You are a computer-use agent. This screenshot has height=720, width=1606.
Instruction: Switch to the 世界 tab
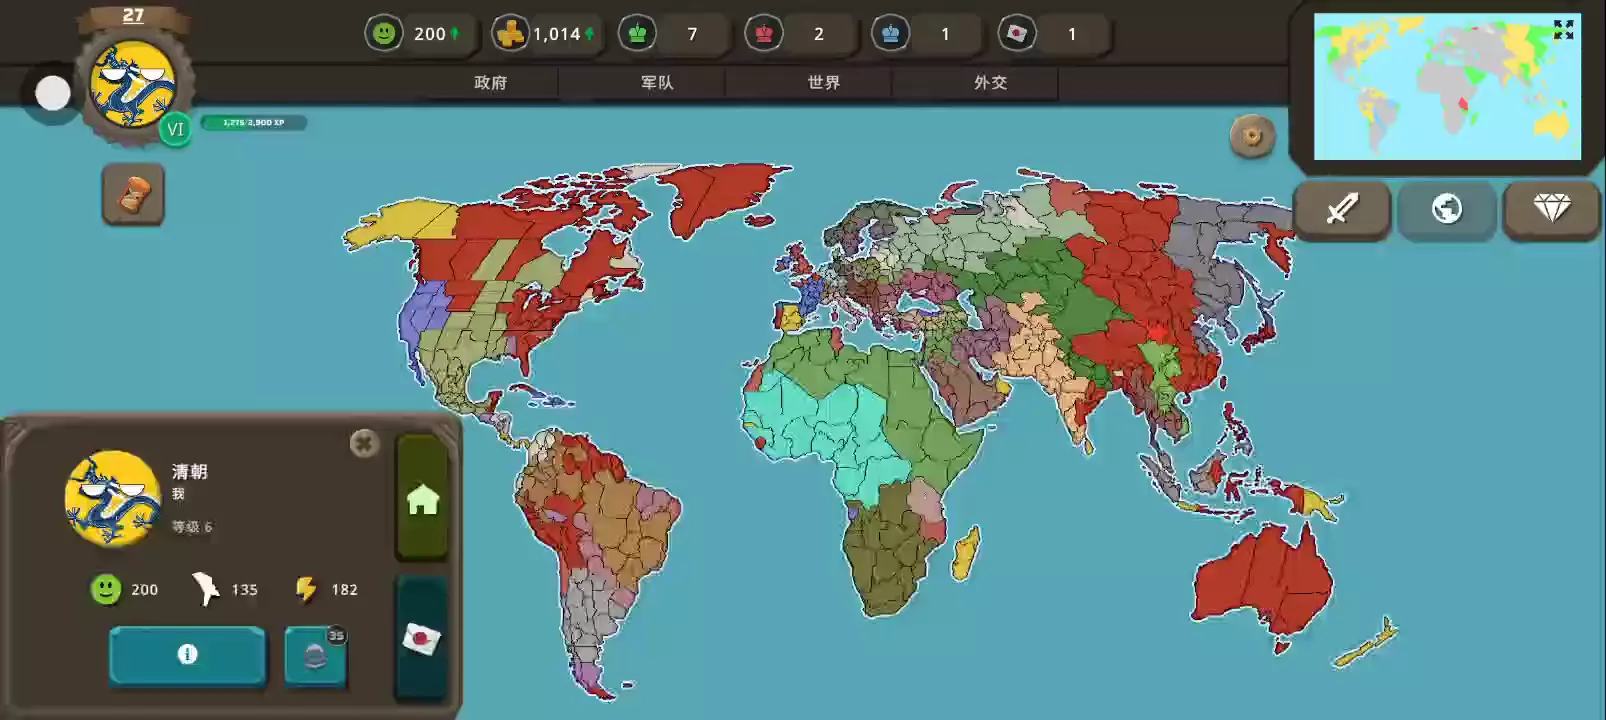(824, 83)
